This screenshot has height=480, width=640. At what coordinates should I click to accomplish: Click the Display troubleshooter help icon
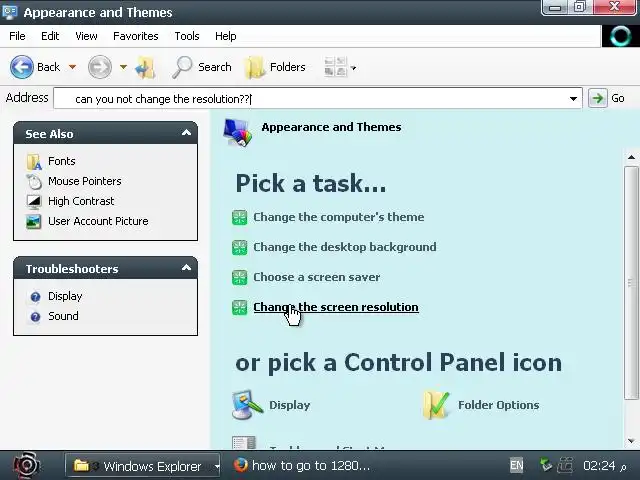pos(36,297)
